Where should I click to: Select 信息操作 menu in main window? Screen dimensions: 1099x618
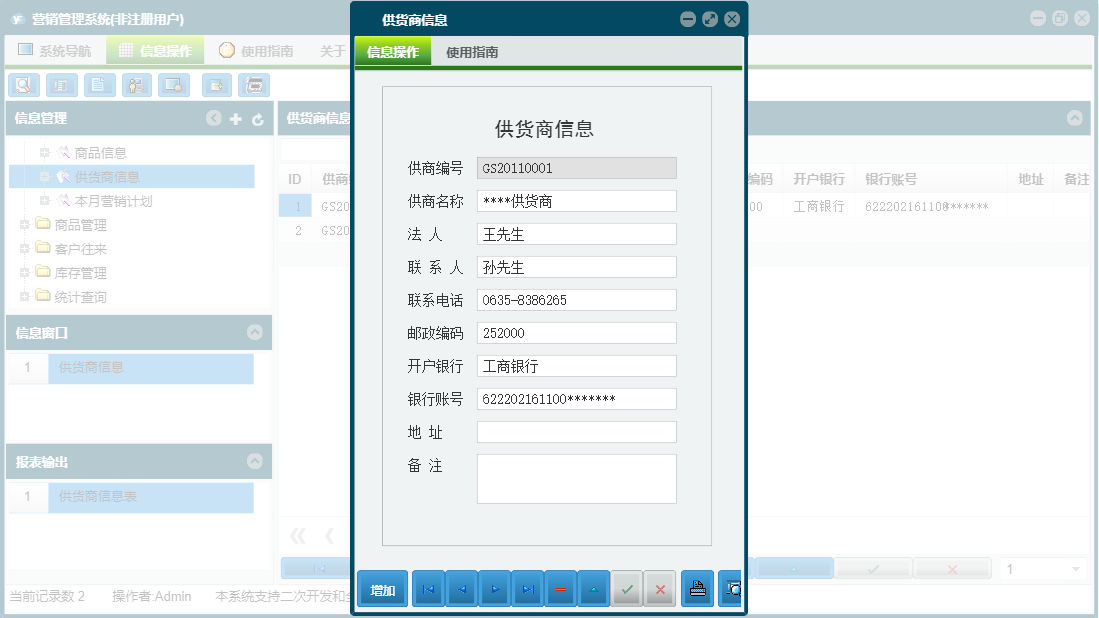point(156,50)
